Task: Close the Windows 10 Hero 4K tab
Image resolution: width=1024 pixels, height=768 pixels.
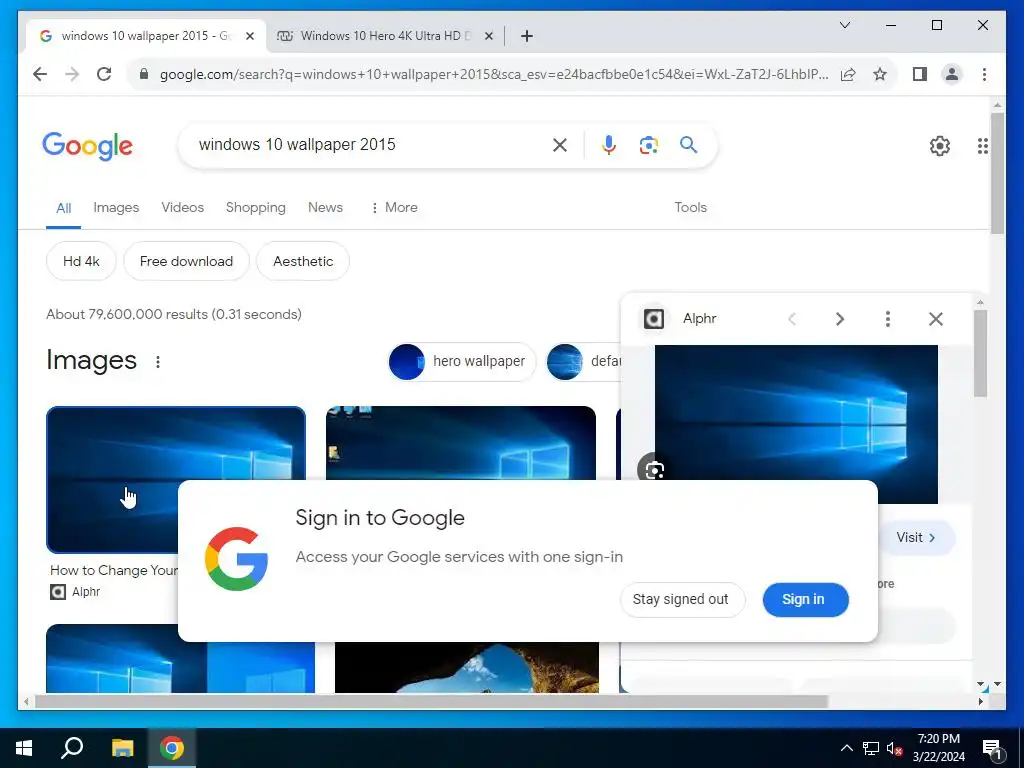Action: [x=488, y=36]
